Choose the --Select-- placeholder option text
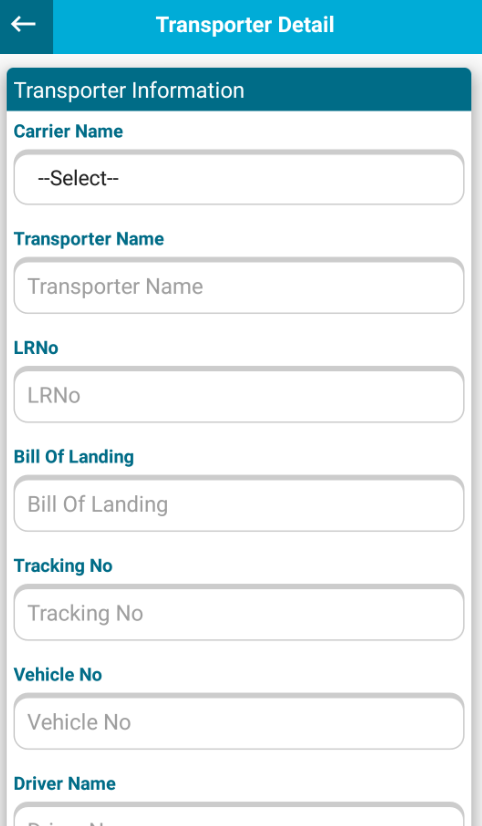The width and height of the screenshot is (482, 826). [78, 178]
